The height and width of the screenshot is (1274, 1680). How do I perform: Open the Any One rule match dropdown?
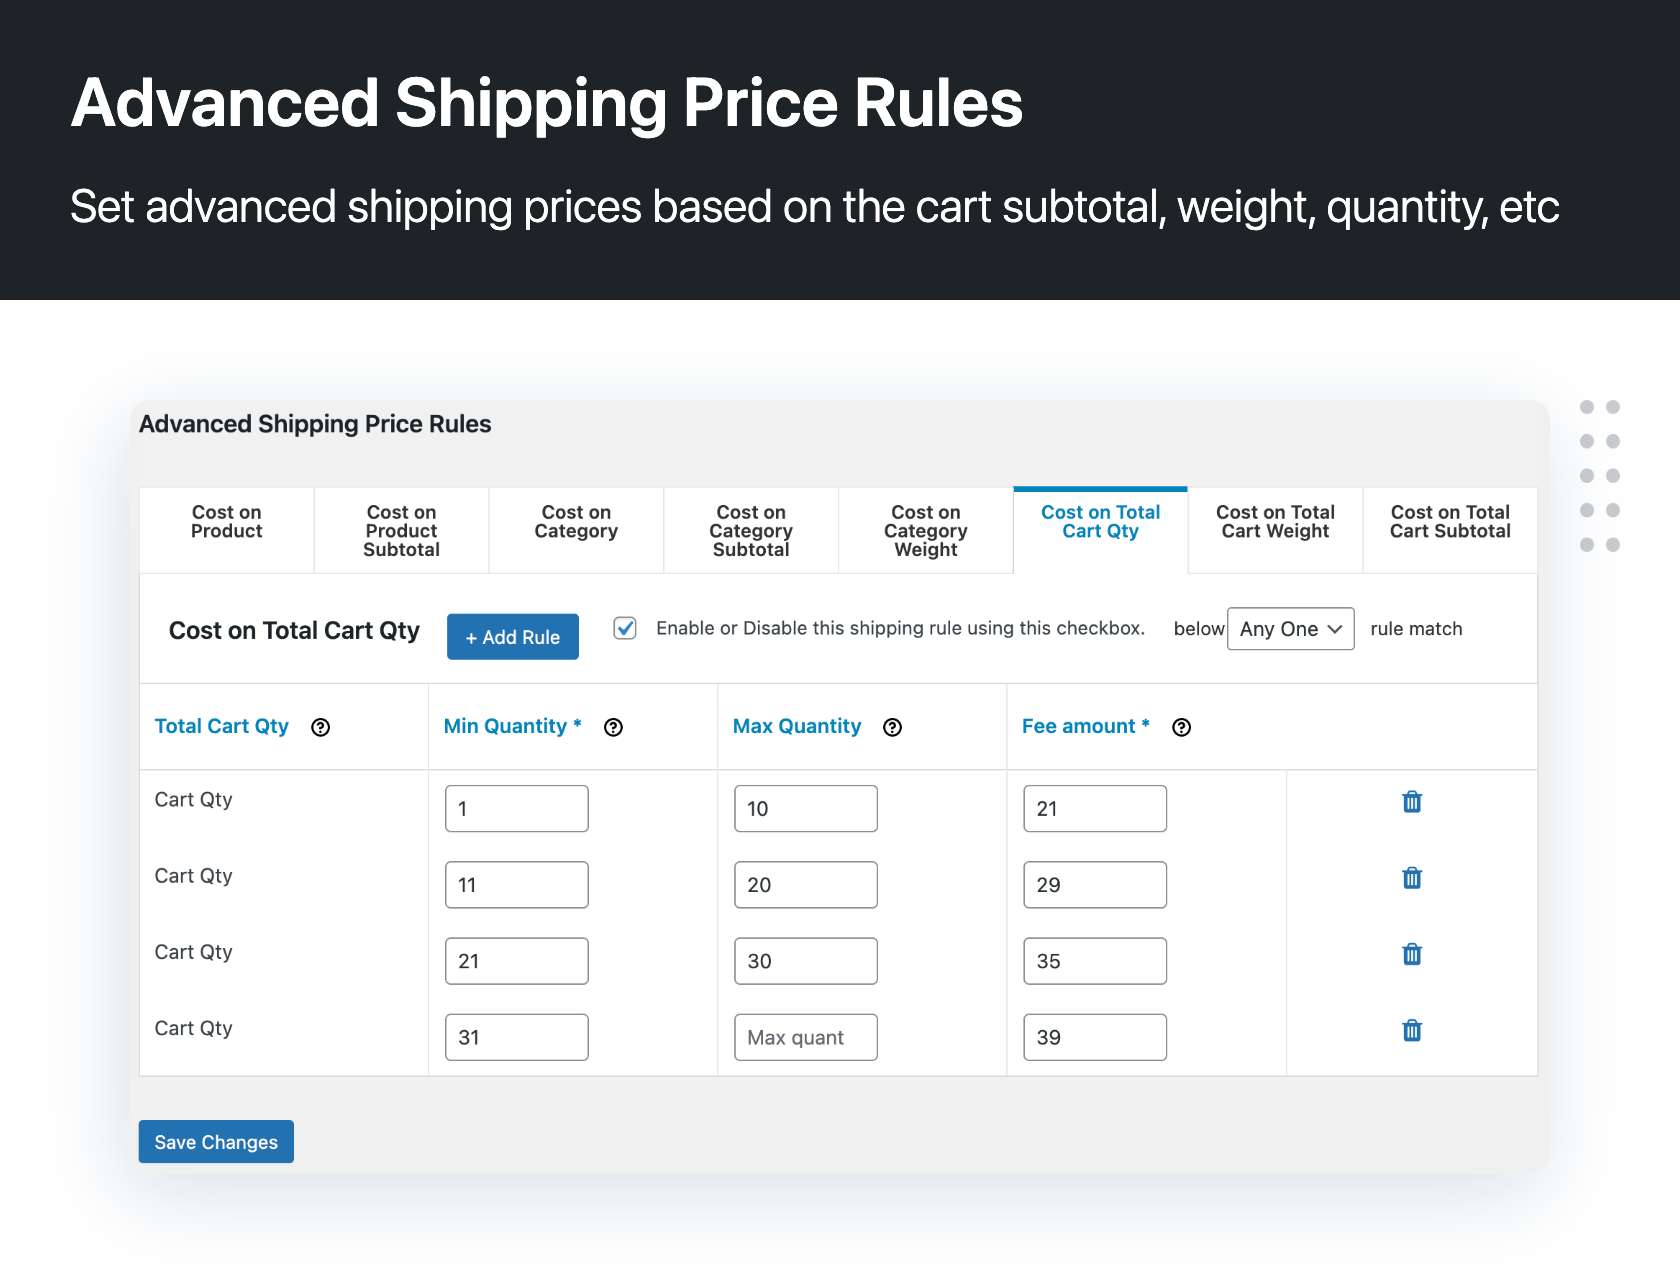click(1290, 628)
